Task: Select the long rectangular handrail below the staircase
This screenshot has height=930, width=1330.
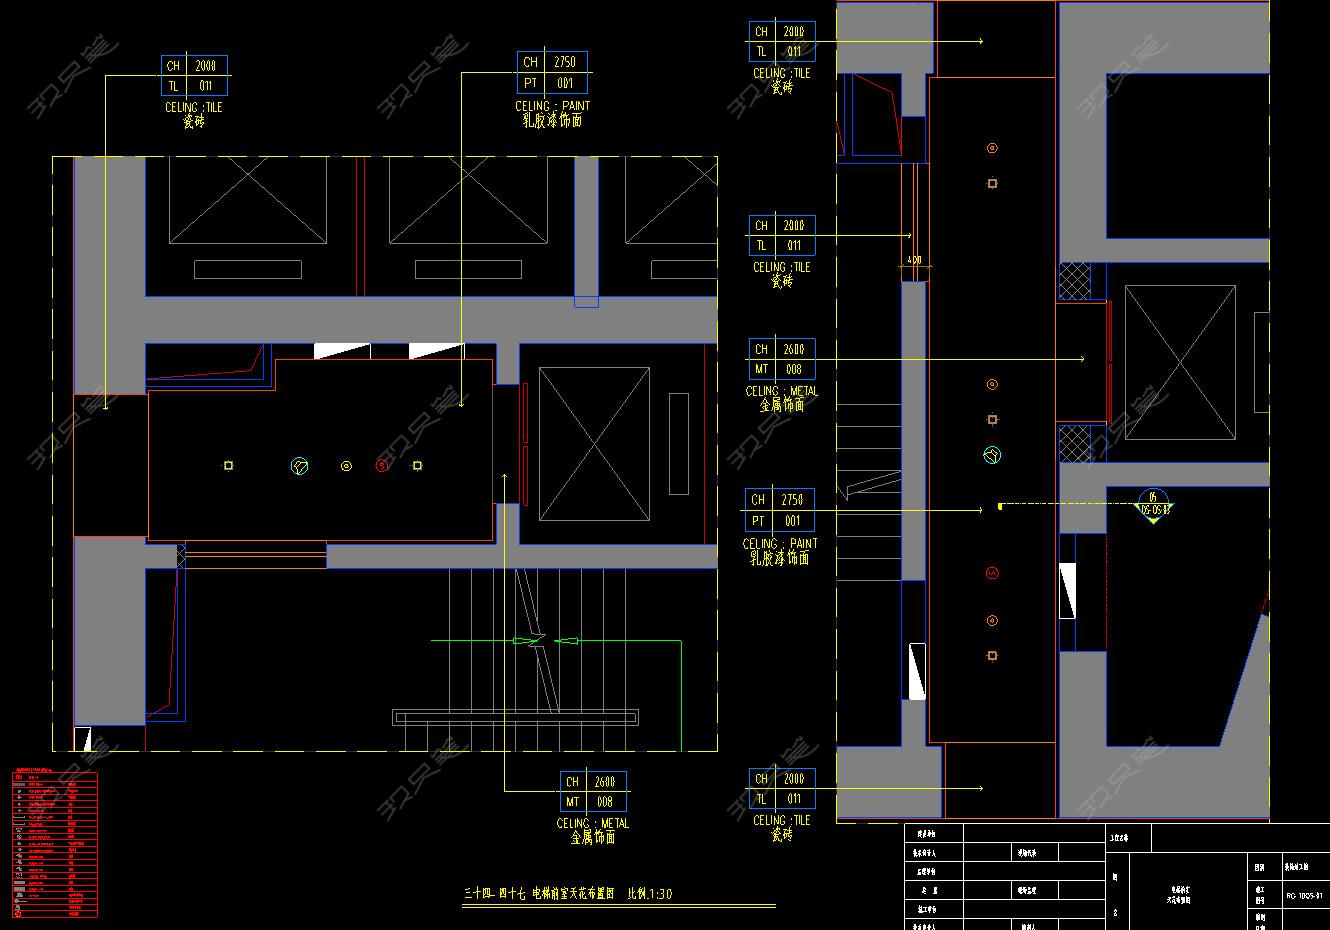Action: pos(516,716)
